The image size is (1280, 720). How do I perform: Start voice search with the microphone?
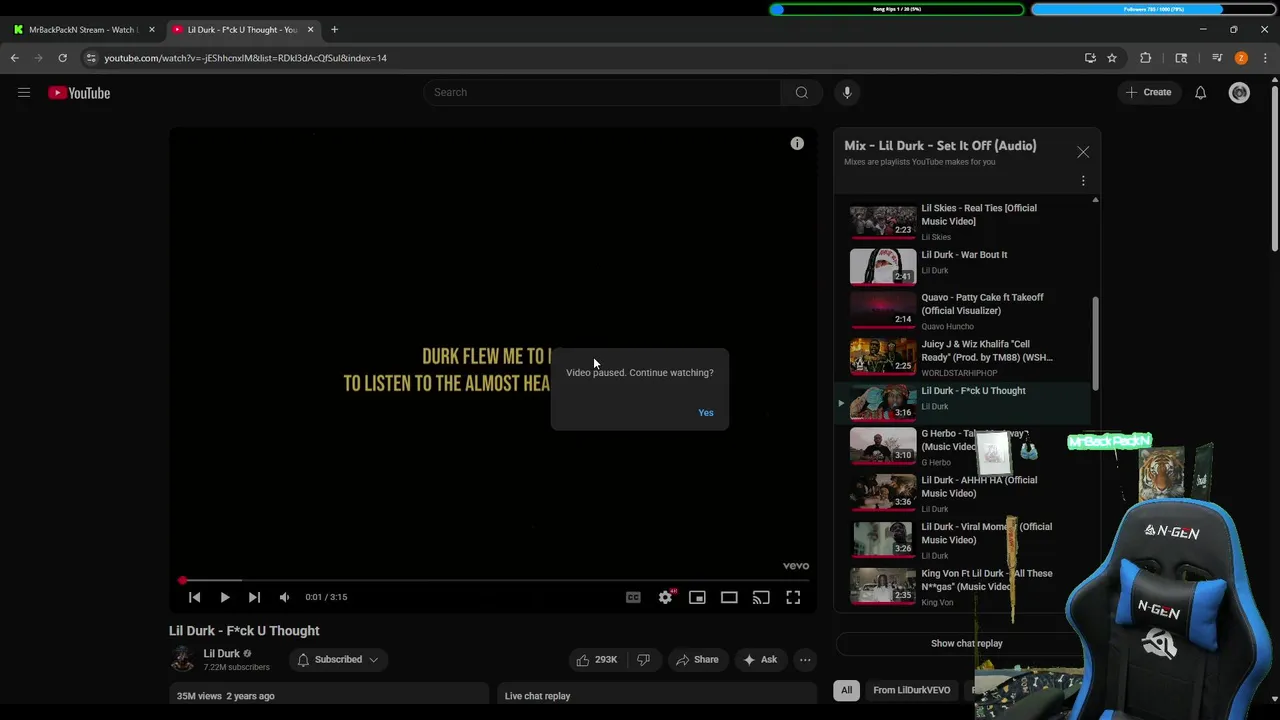(847, 93)
